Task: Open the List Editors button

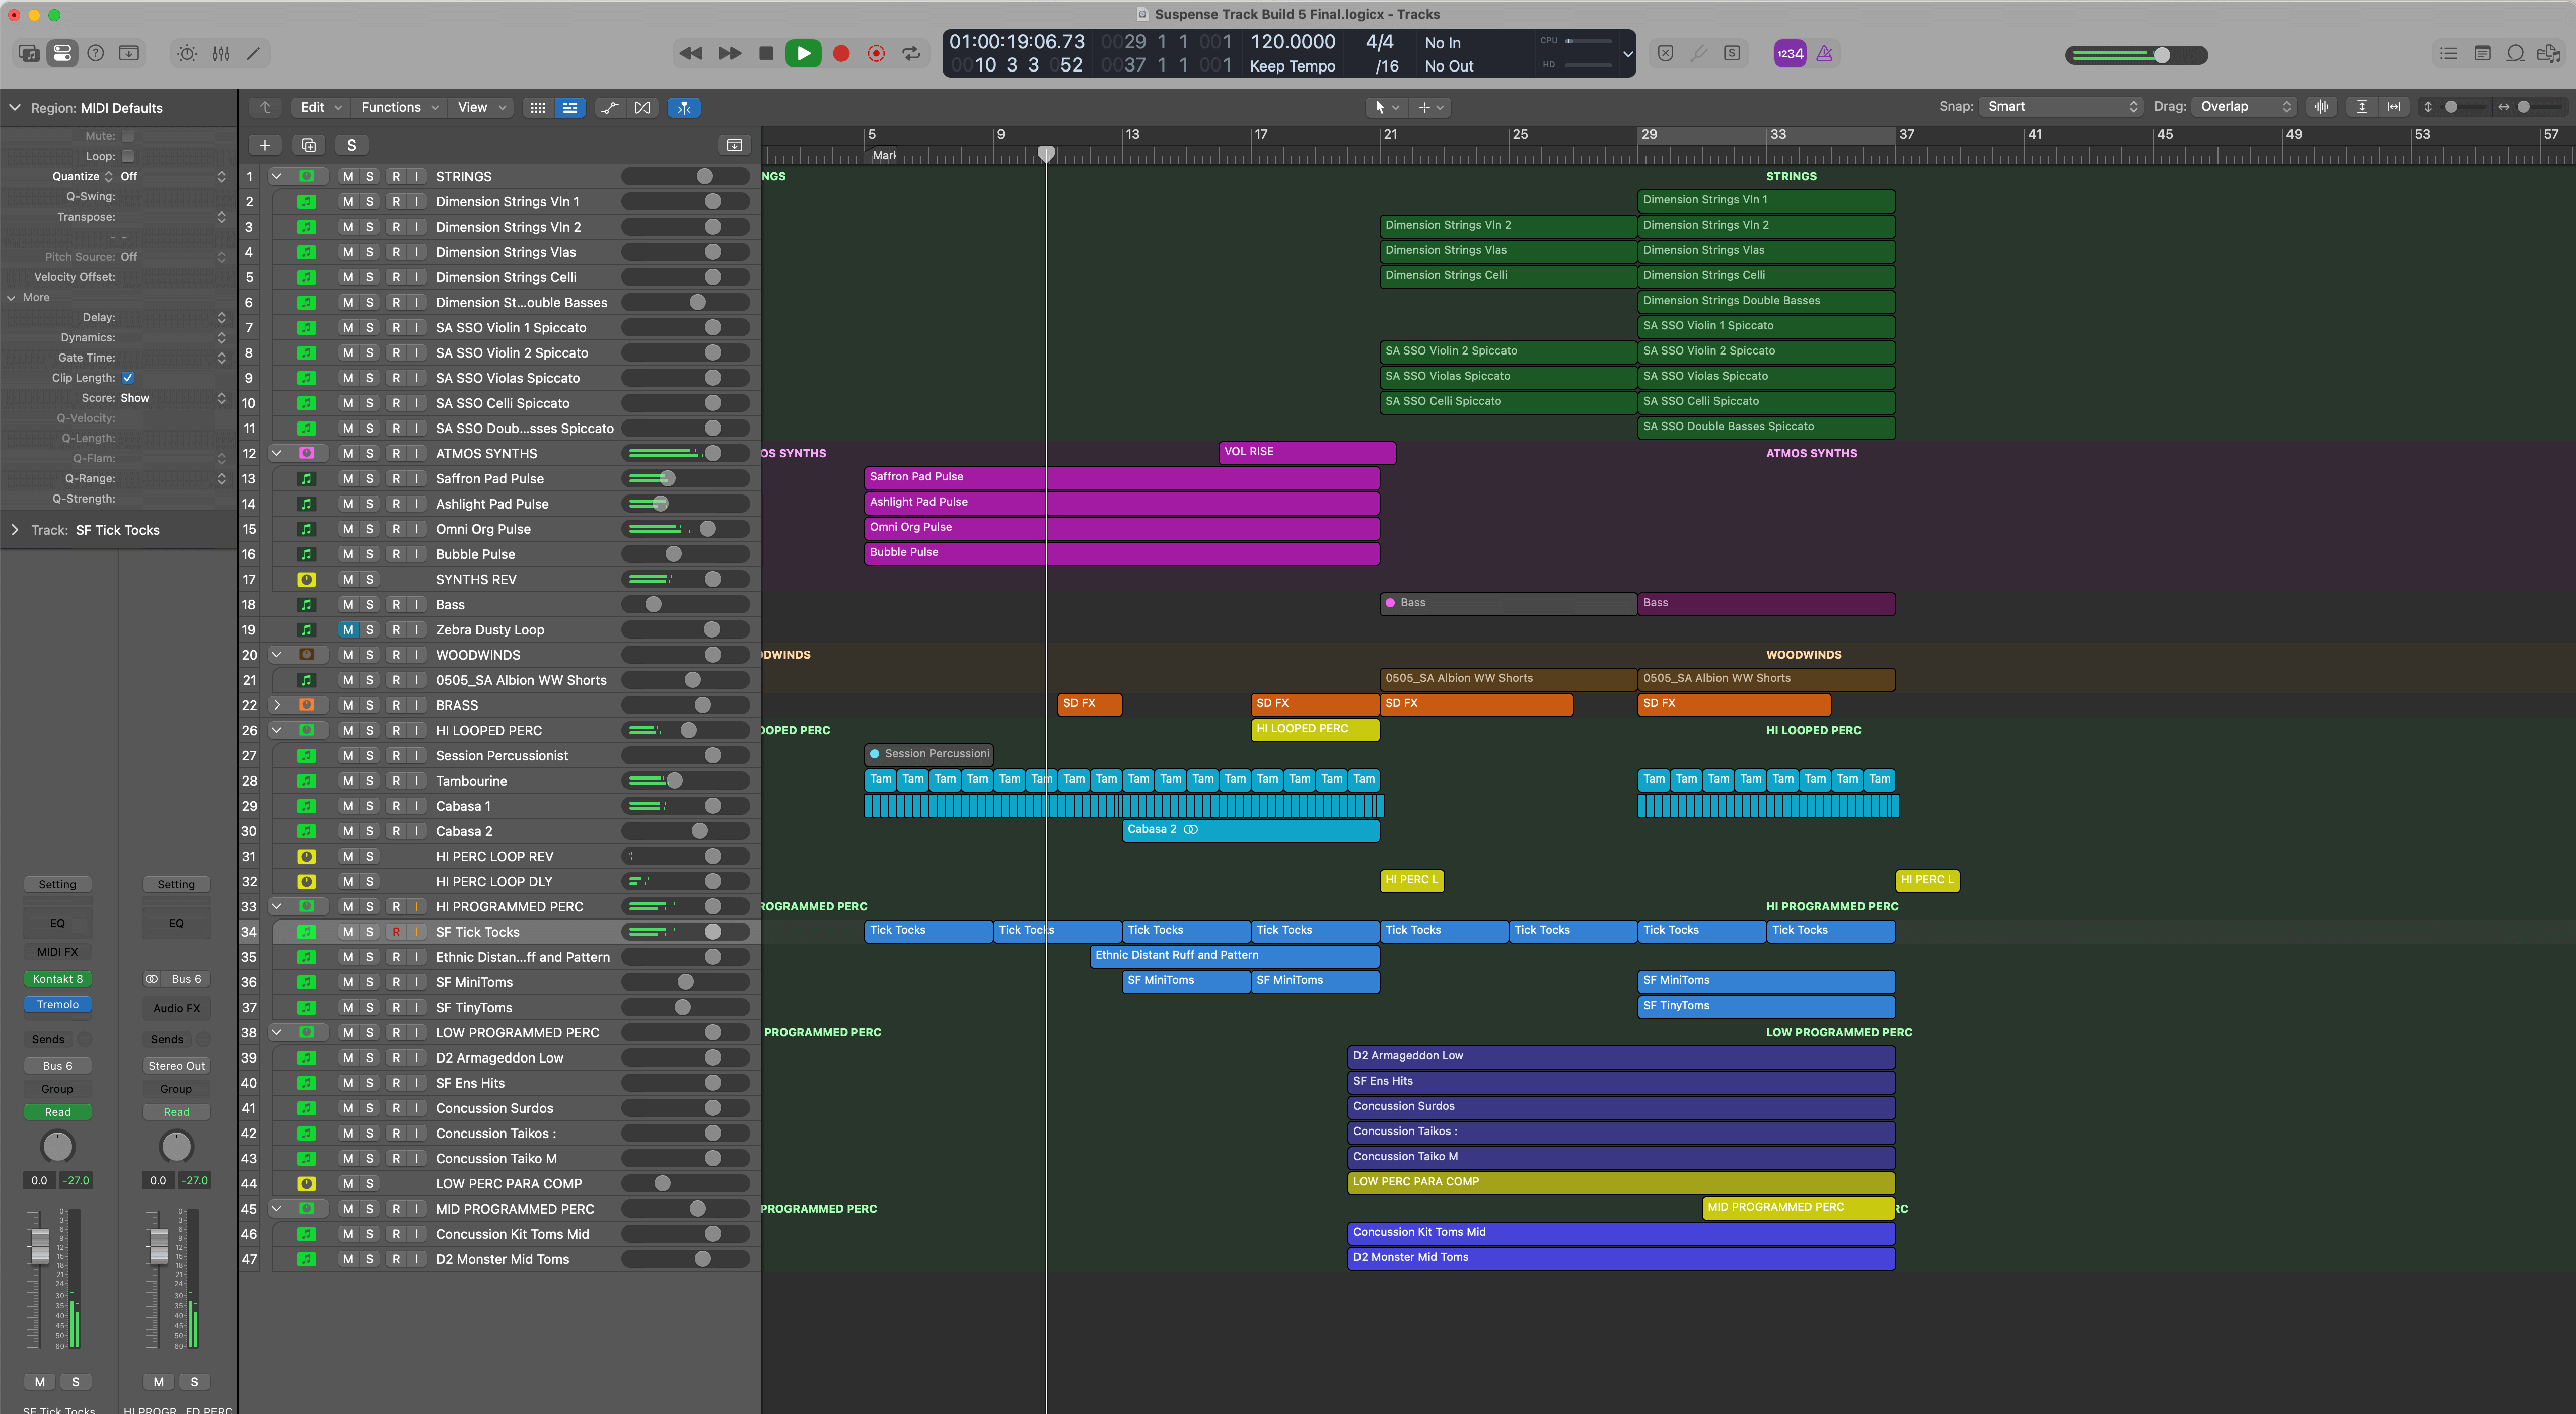Action: tap(2448, 54)
